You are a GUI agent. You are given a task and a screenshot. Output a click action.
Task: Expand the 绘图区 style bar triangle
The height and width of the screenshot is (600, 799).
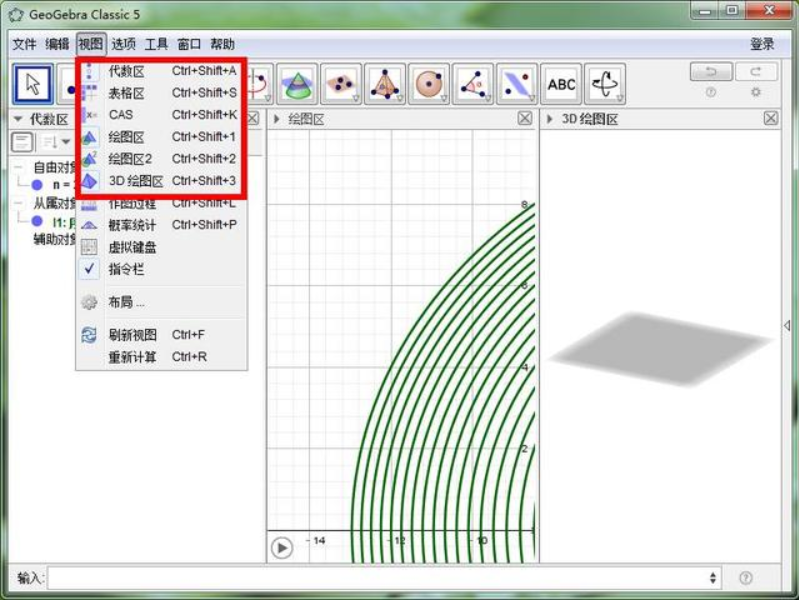277,119
